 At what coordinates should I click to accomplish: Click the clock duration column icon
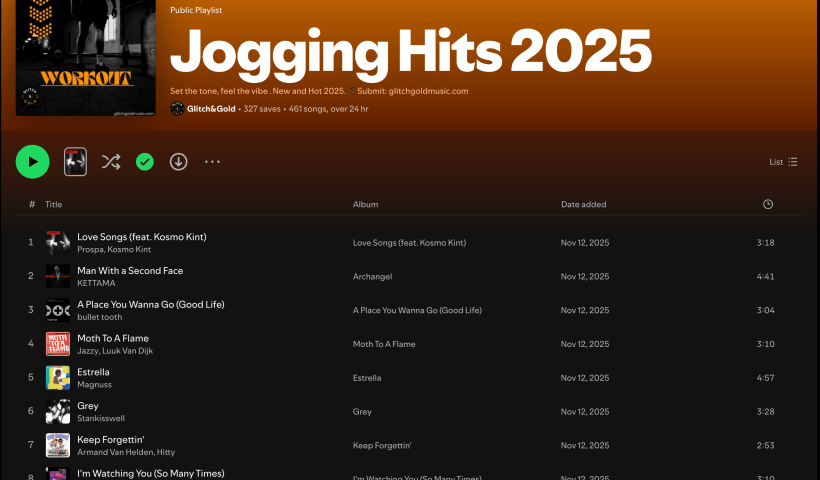click(x=767, y=204)
